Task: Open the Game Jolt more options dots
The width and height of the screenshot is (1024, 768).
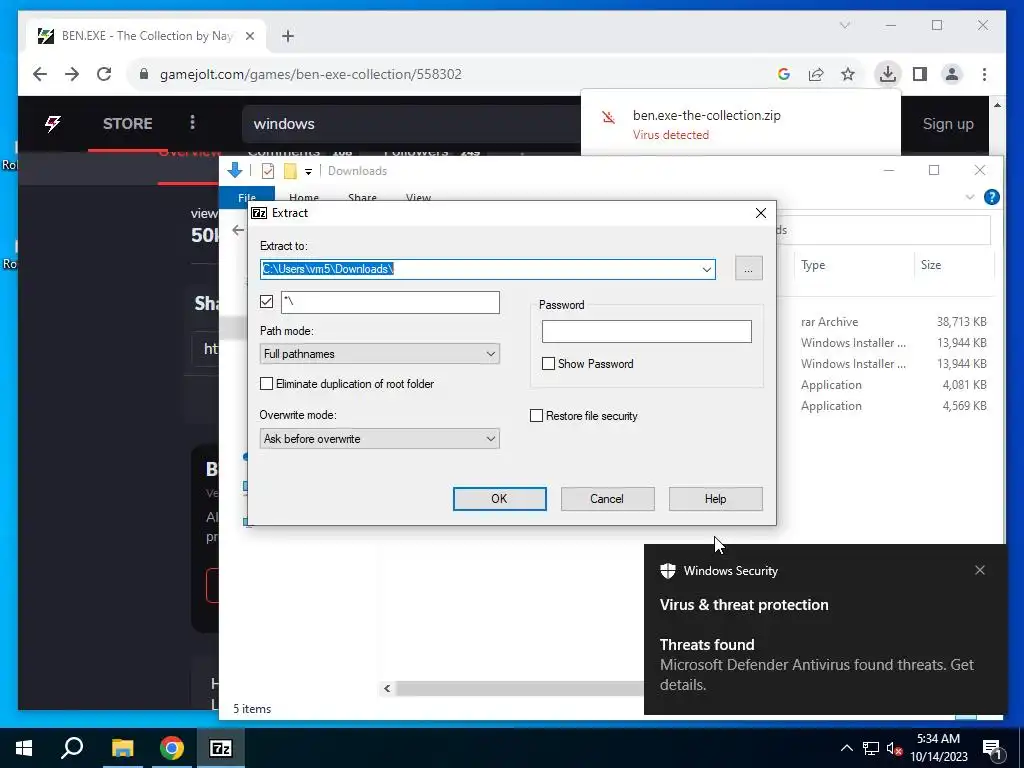Action: [192, 123]
